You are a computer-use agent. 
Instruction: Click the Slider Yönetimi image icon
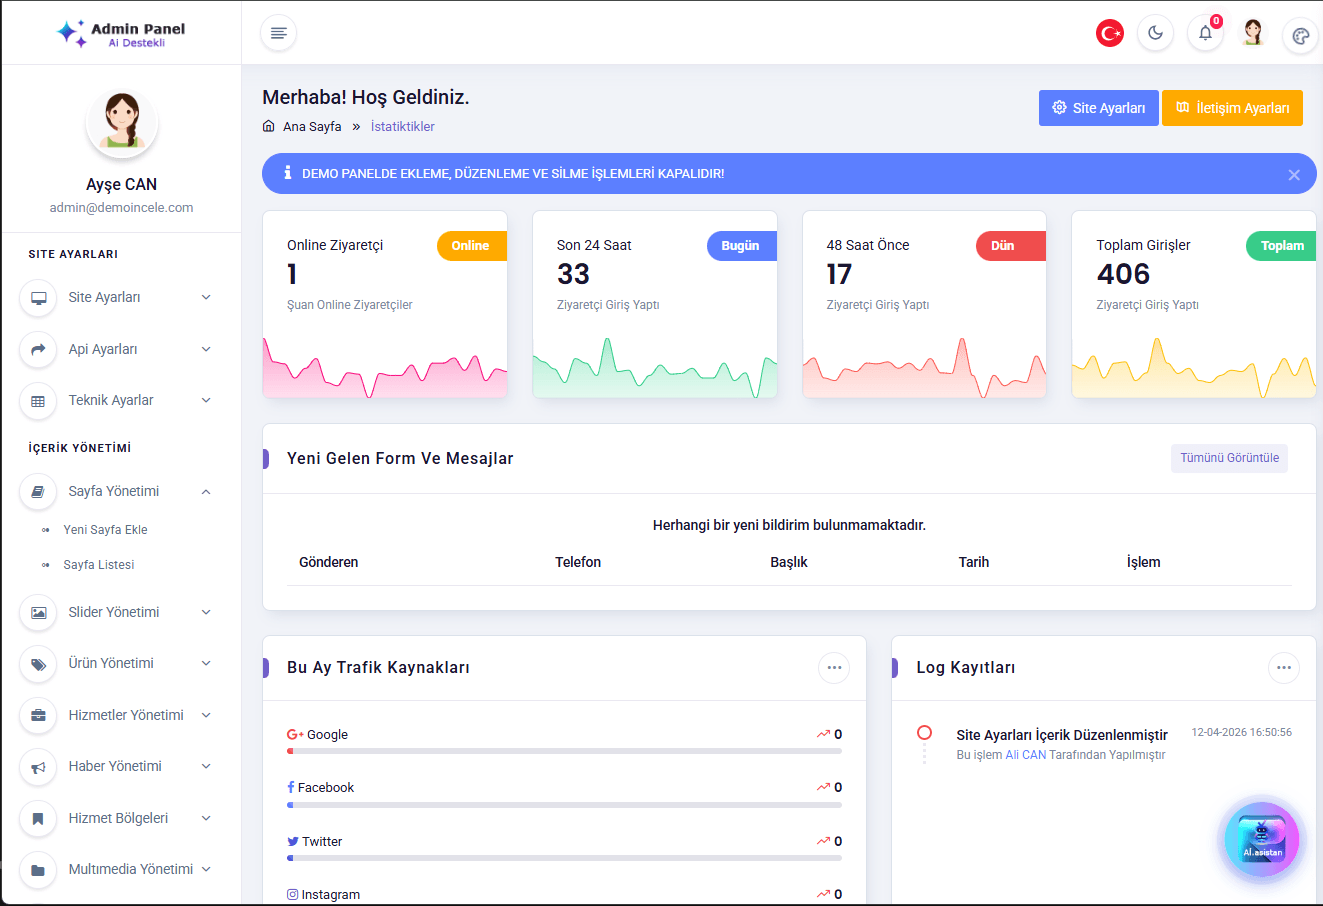point(38,612)
